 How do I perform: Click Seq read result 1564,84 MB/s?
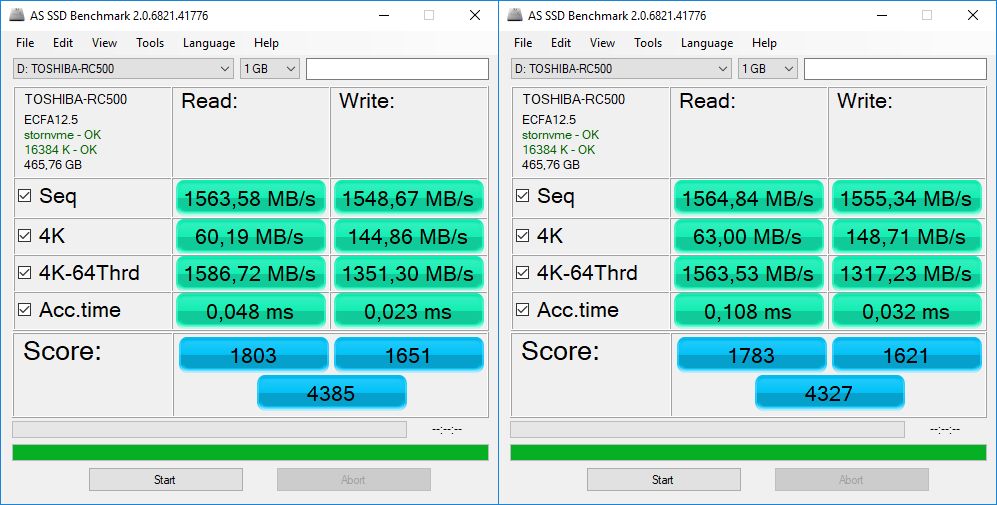[748, 198]
